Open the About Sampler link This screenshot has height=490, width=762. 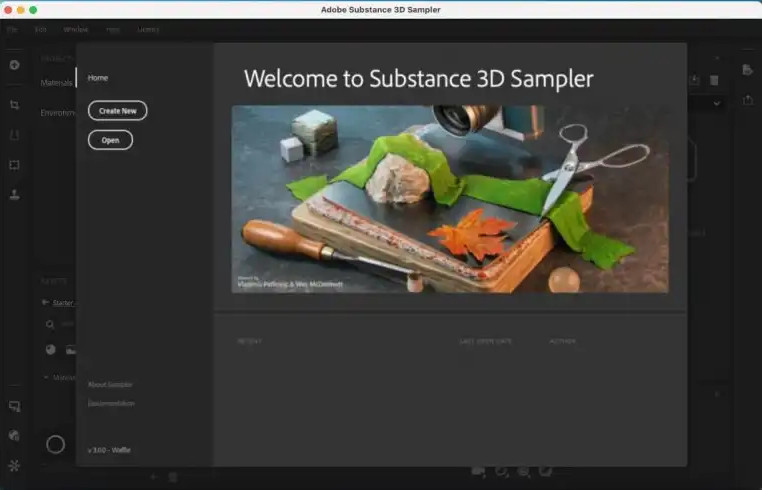tap(110, 385)
